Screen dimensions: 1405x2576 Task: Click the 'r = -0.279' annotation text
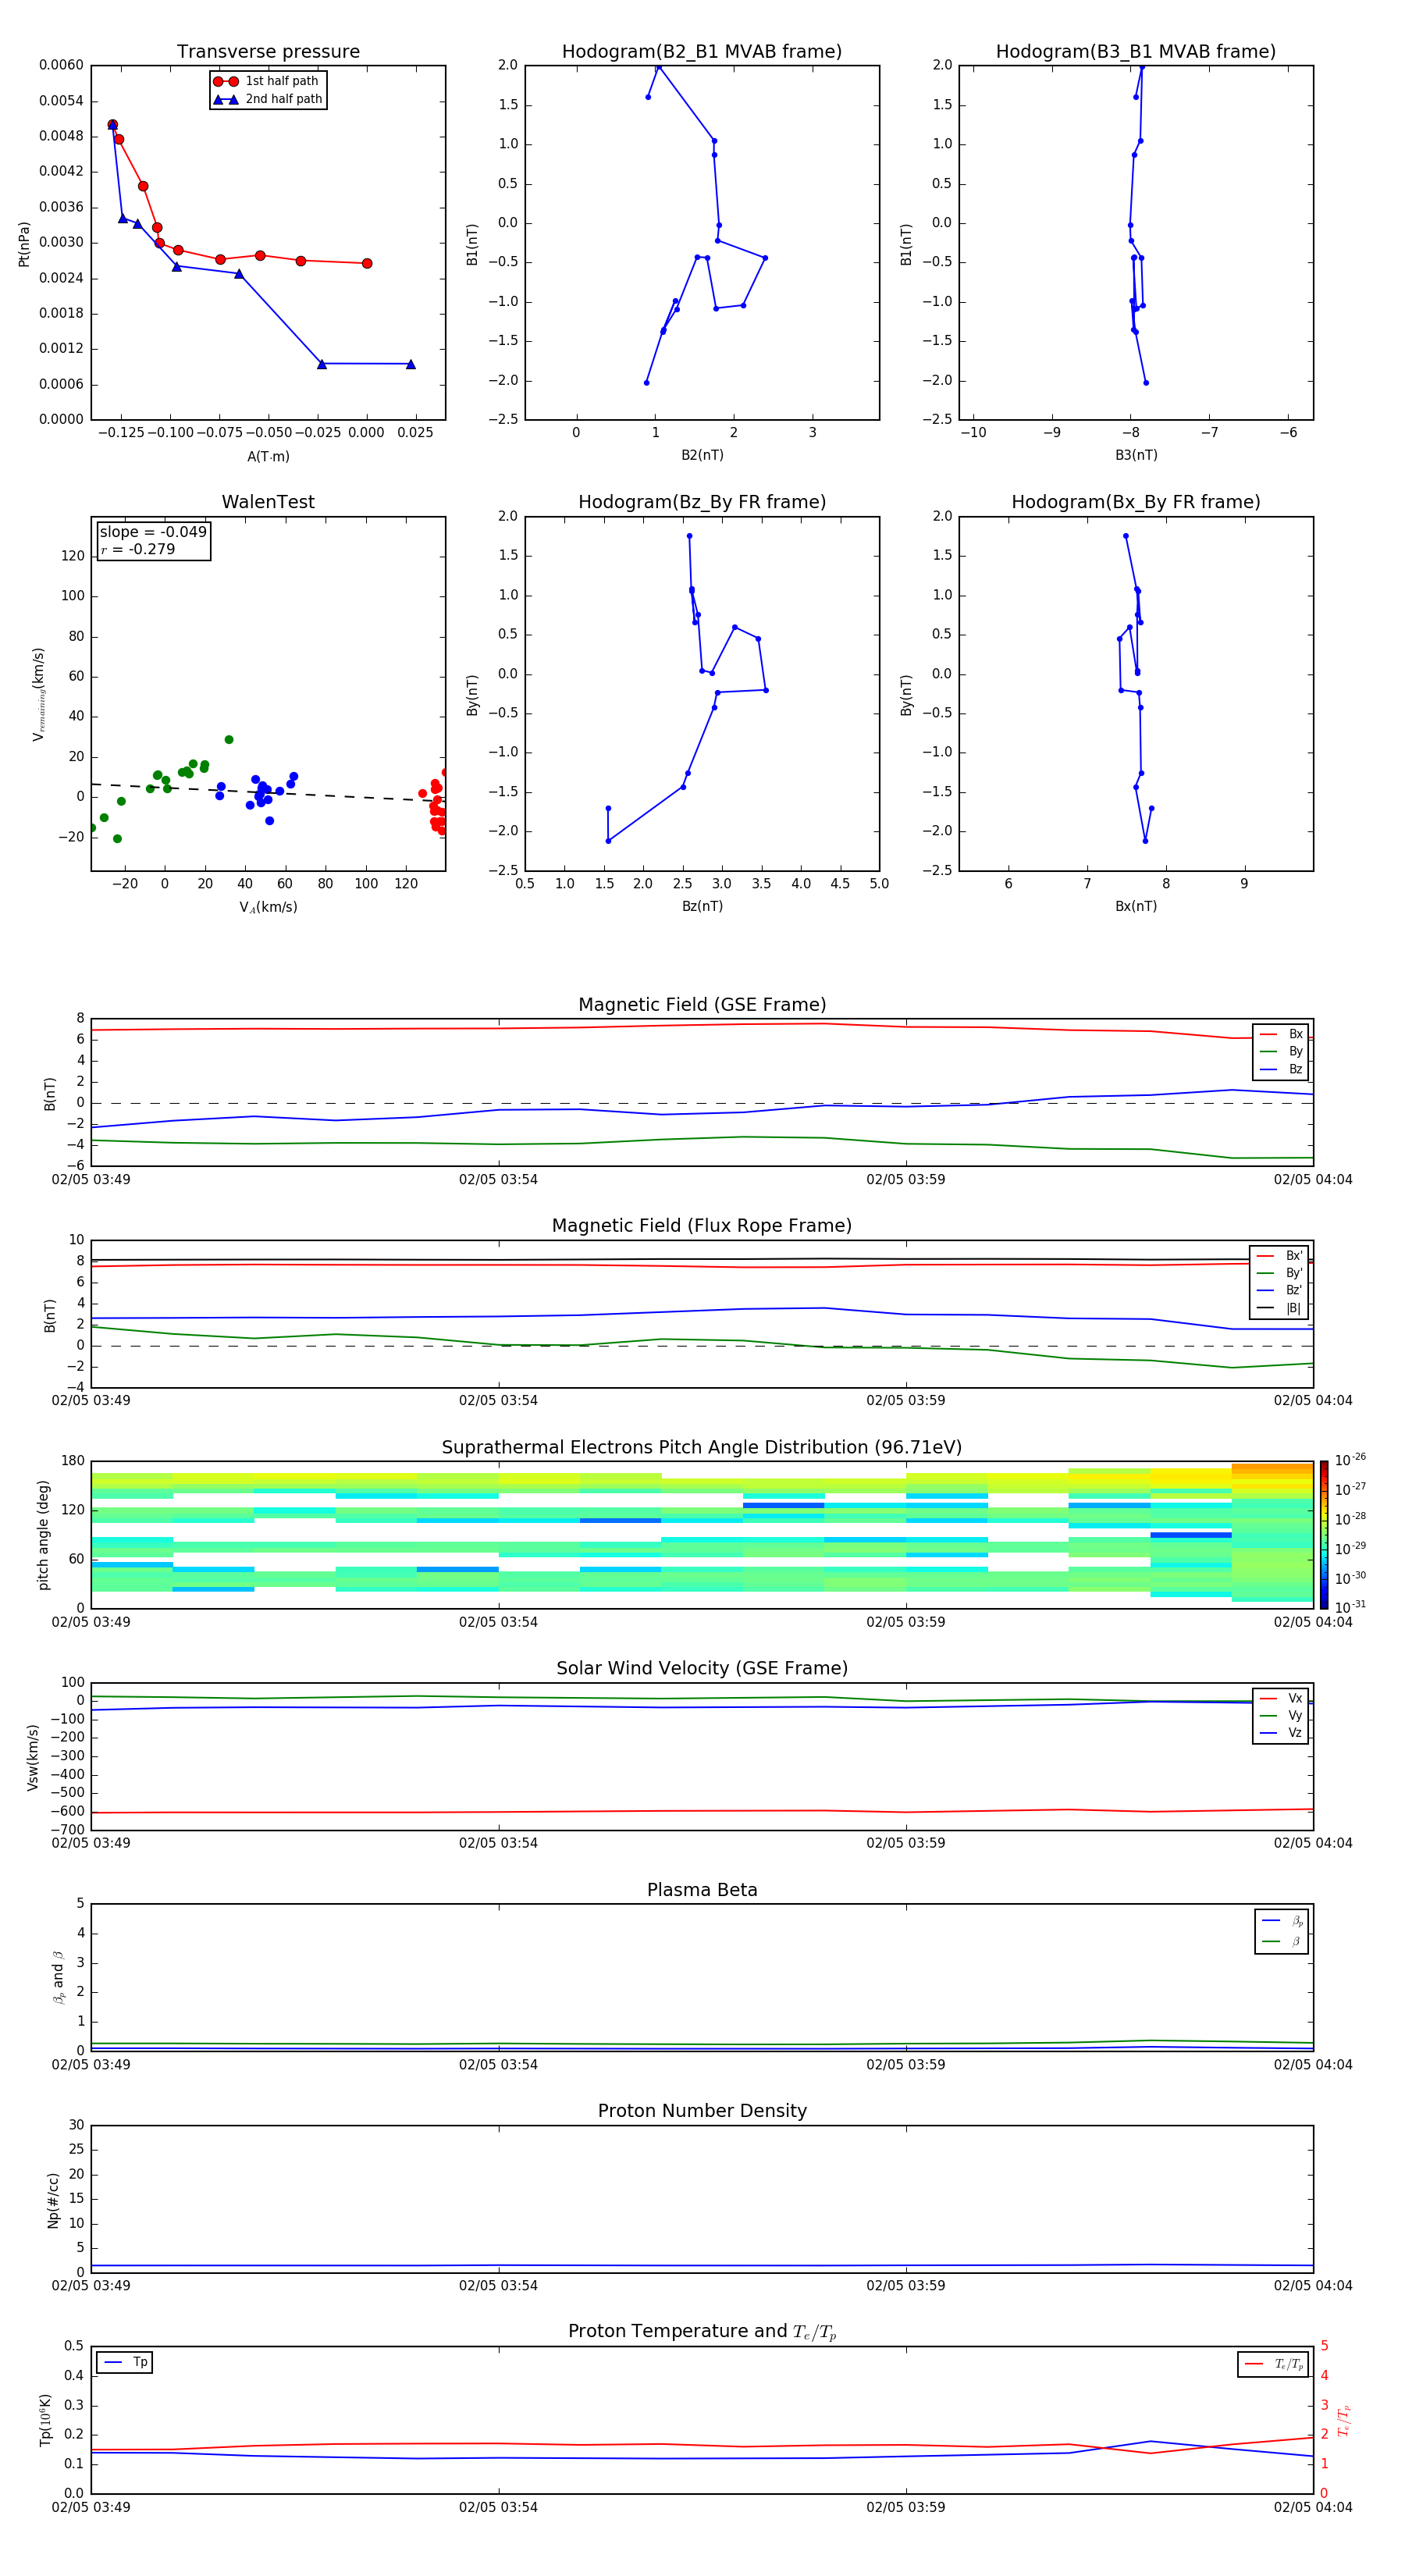click(x=138, y=549)
